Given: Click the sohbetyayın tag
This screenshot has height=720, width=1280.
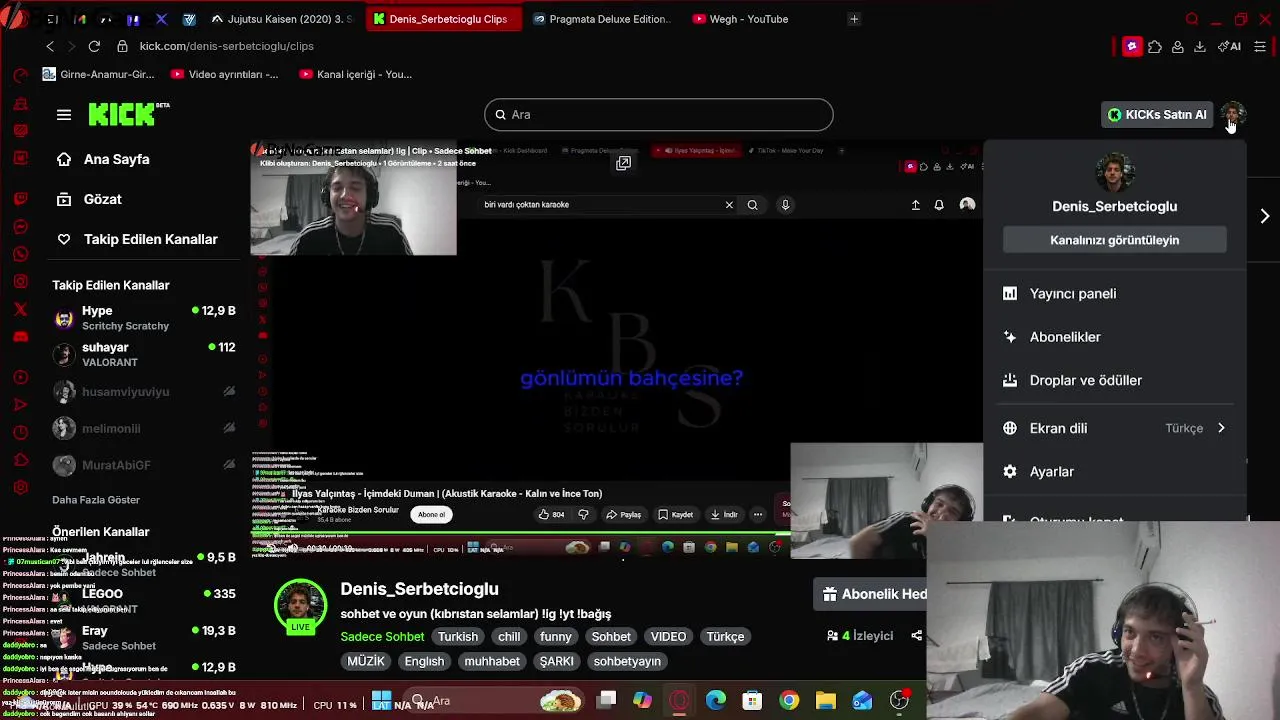Looking at the screenshot, I should pyautogui.click(x=627, y=661).
